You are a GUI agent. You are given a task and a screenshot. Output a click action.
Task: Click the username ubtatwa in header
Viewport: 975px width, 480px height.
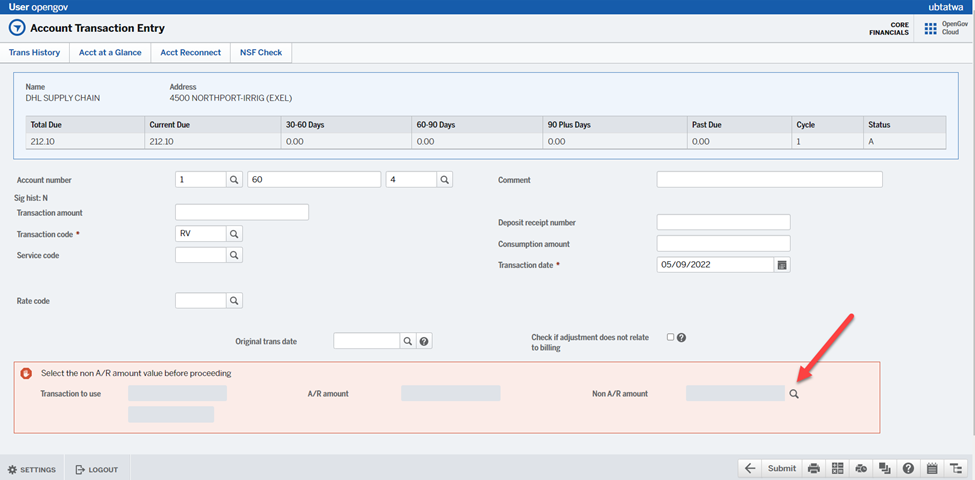coord(945,6)
